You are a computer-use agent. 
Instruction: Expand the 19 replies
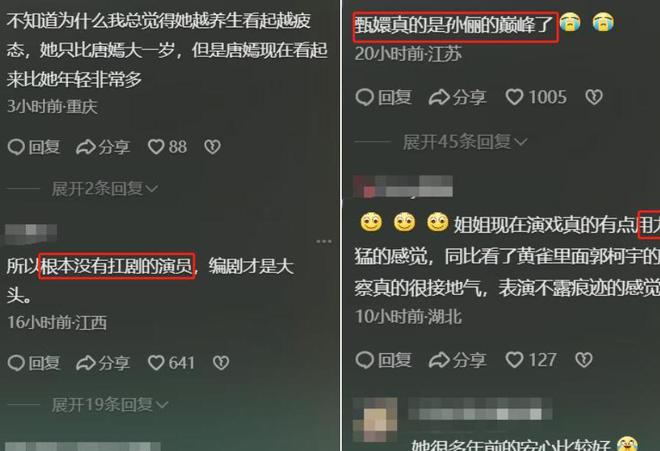109,405
